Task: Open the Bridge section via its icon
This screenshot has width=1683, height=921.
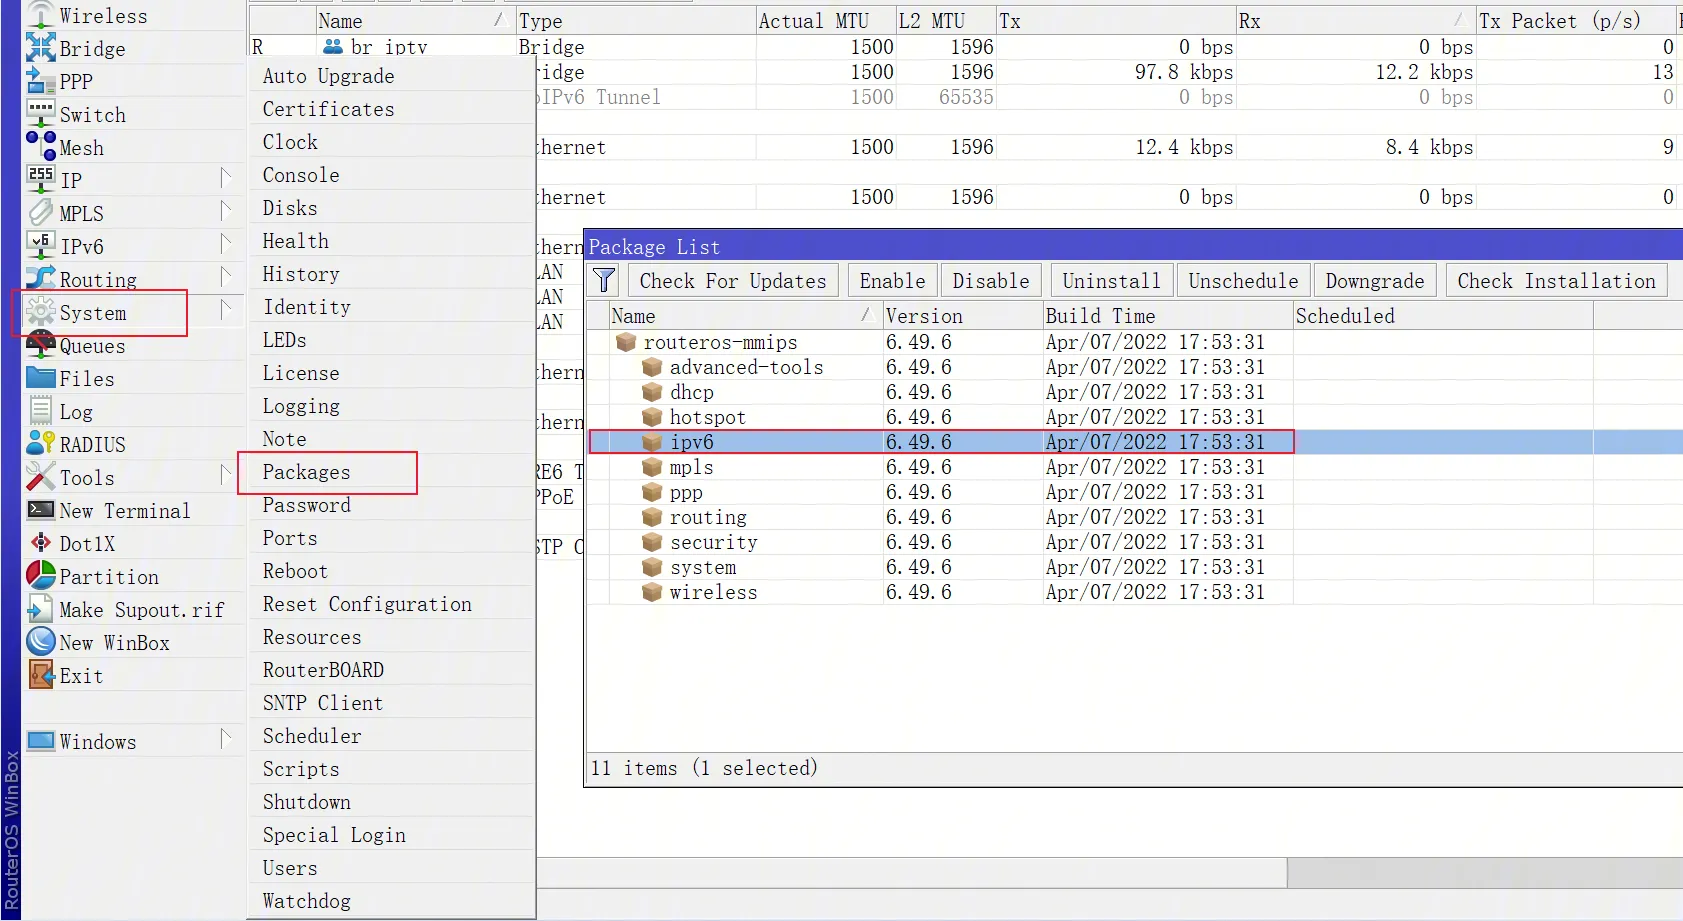Action: pos(41,48)
